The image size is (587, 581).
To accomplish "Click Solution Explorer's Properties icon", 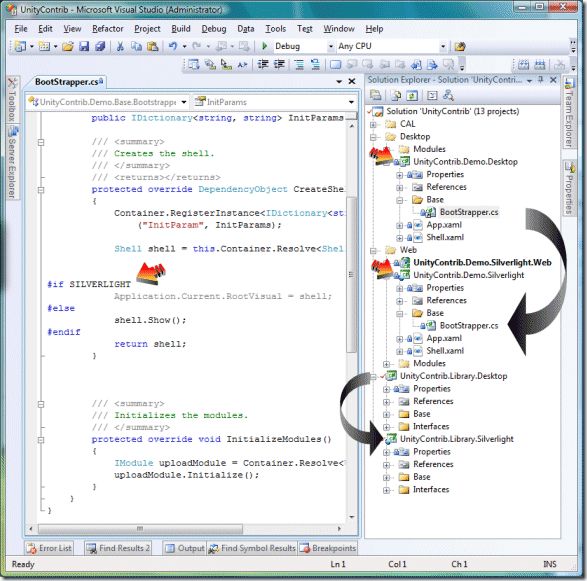I will point(375,95).
